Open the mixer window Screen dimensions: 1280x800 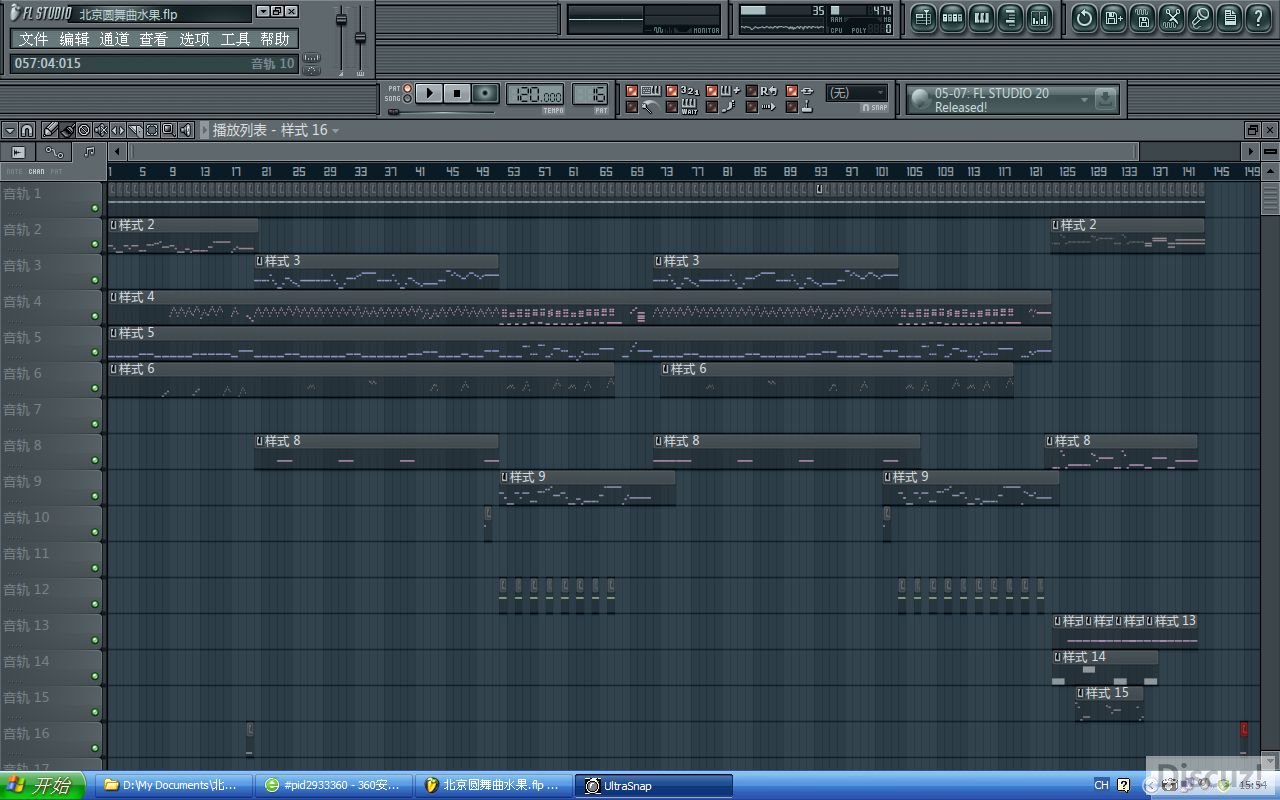[1039, 18]
